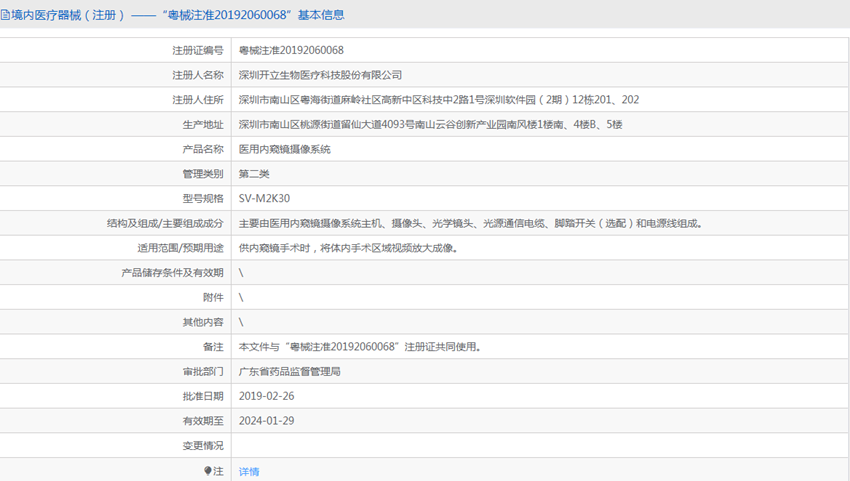Select the remark text starting 本文件与
Viewport: 850px width, 481px height.
[x=360, y=347]
